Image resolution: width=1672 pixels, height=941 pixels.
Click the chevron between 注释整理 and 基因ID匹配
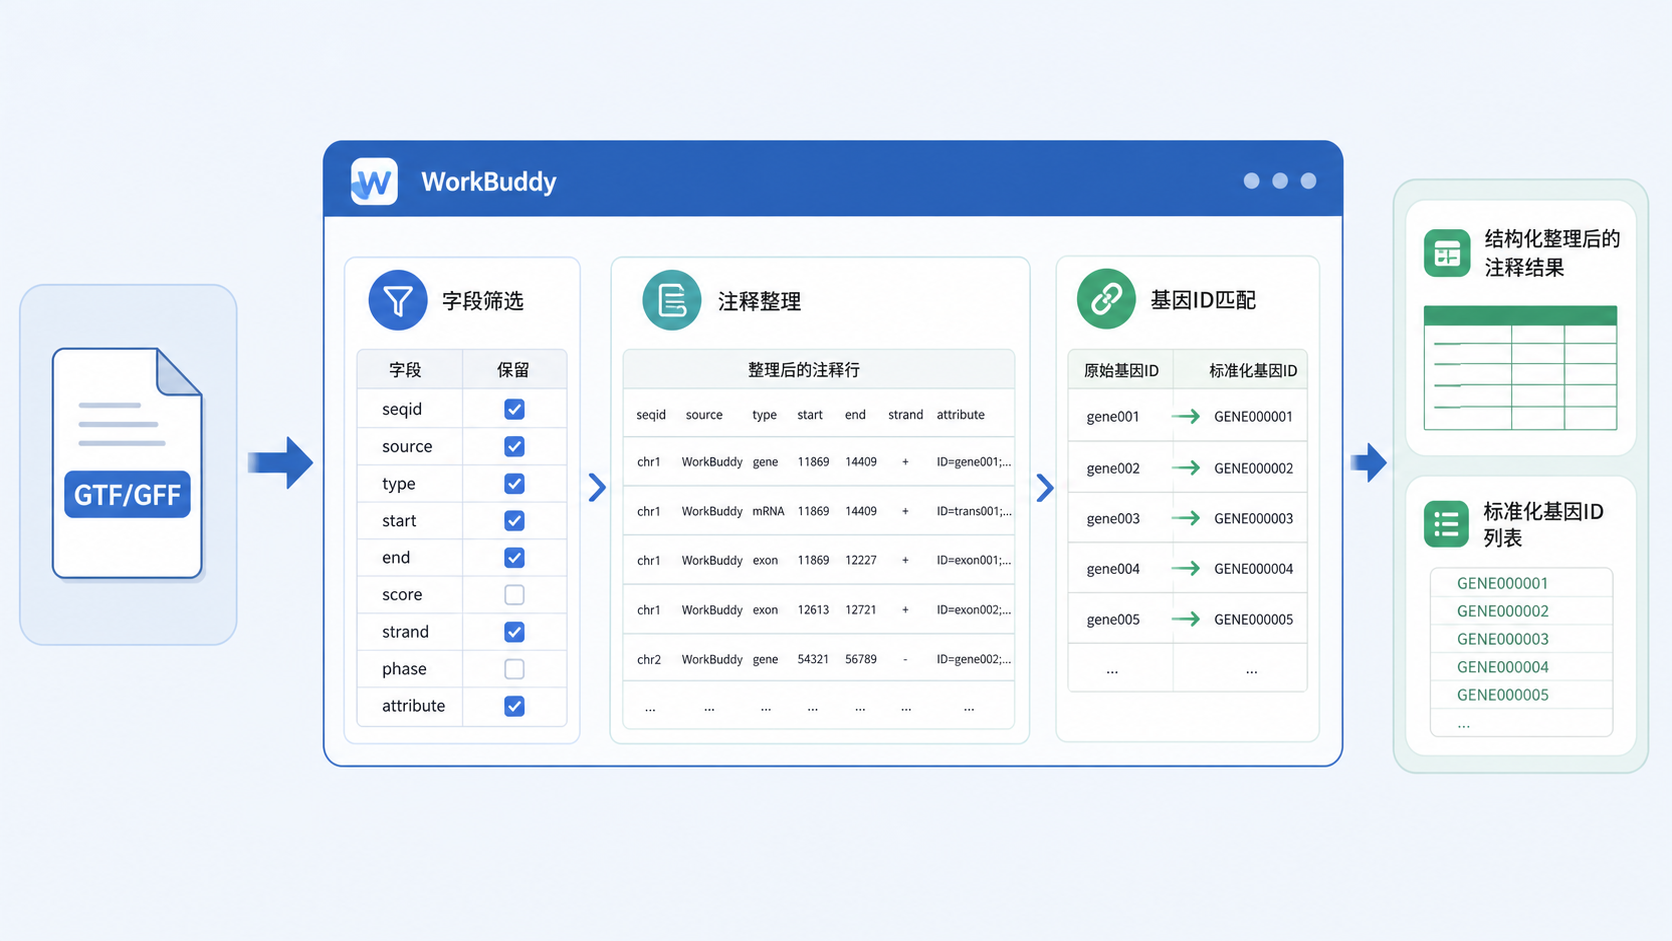click(x=1045, y=487)
